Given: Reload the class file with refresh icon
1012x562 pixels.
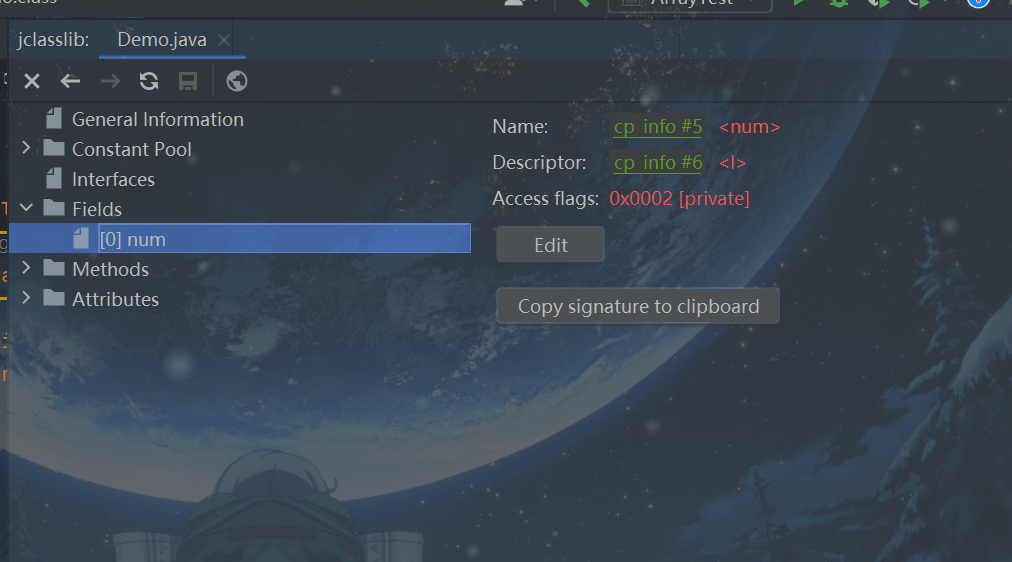Looking at the screenshot, I should tap(149, 81).
